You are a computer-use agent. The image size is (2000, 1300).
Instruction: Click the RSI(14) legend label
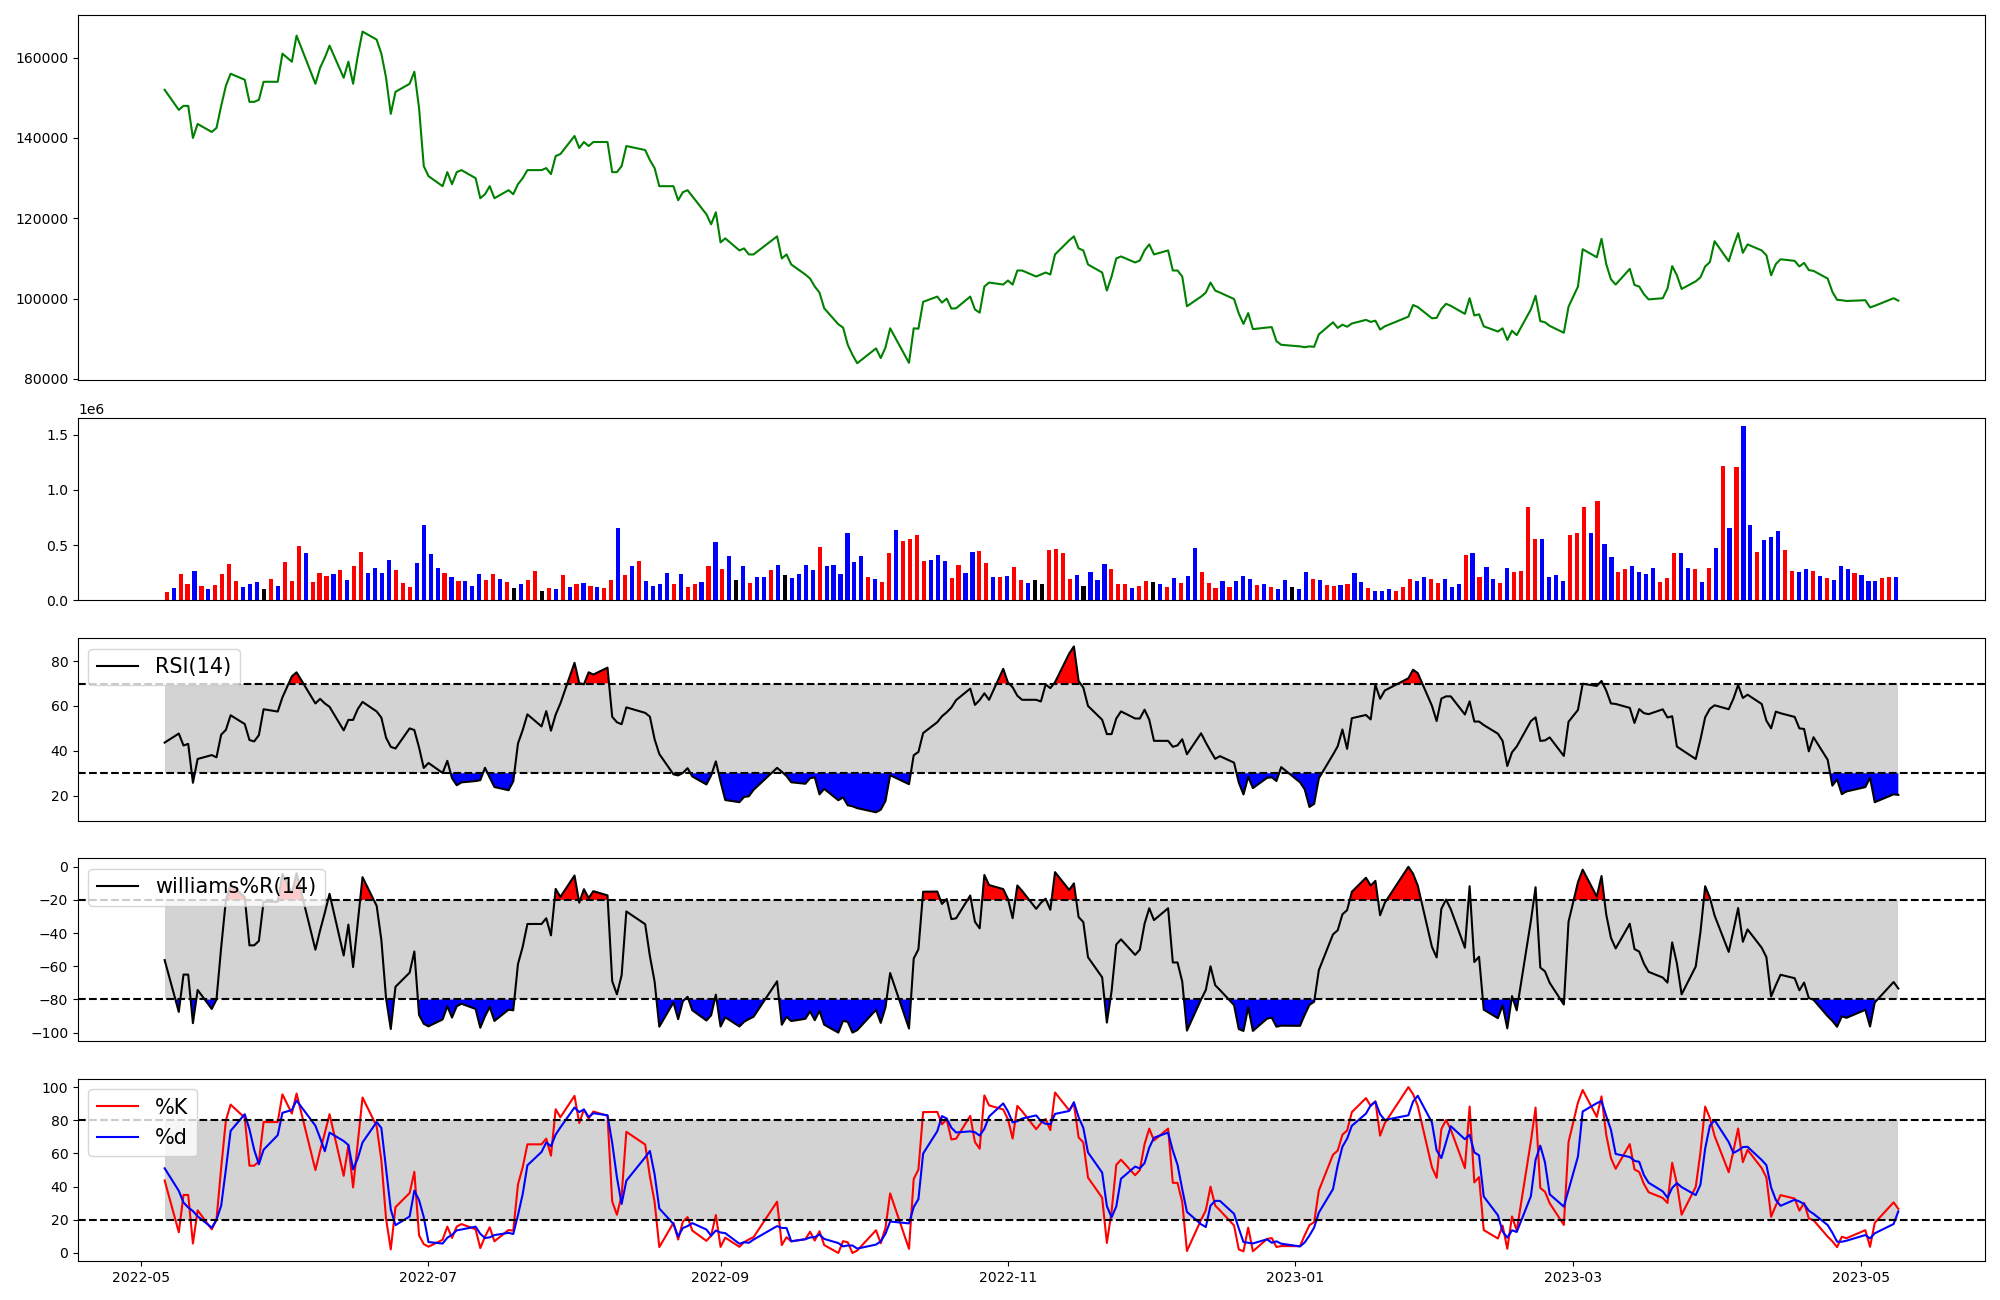pyautogui.click(x=192, y=666)
